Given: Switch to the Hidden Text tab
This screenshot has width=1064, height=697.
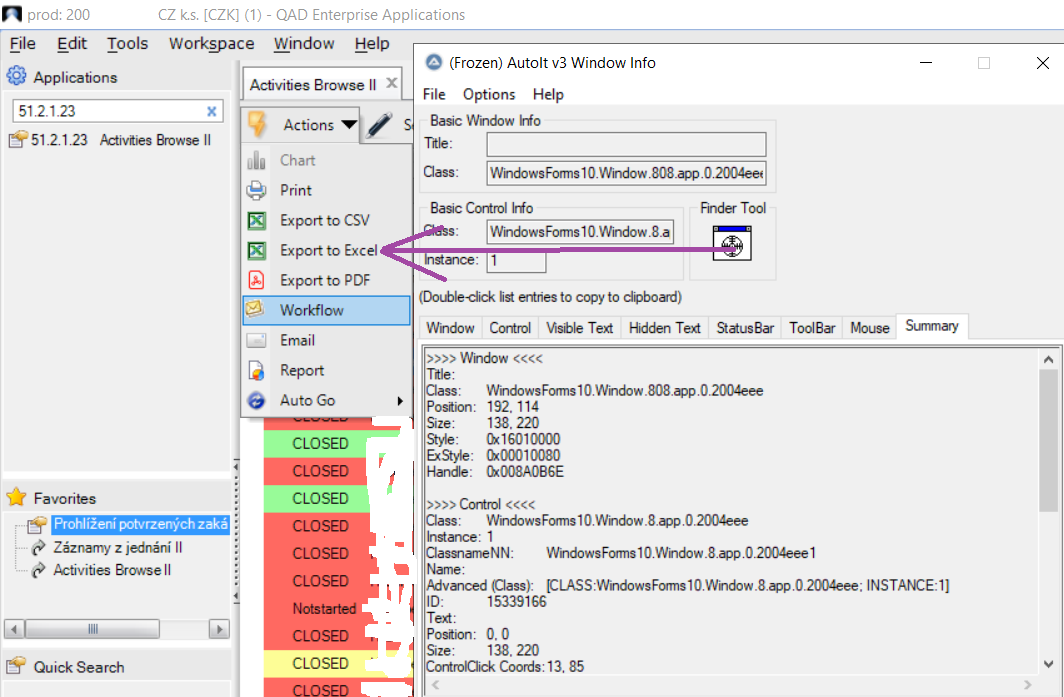Looking at the screenshot, I should [x=664, y=328].
